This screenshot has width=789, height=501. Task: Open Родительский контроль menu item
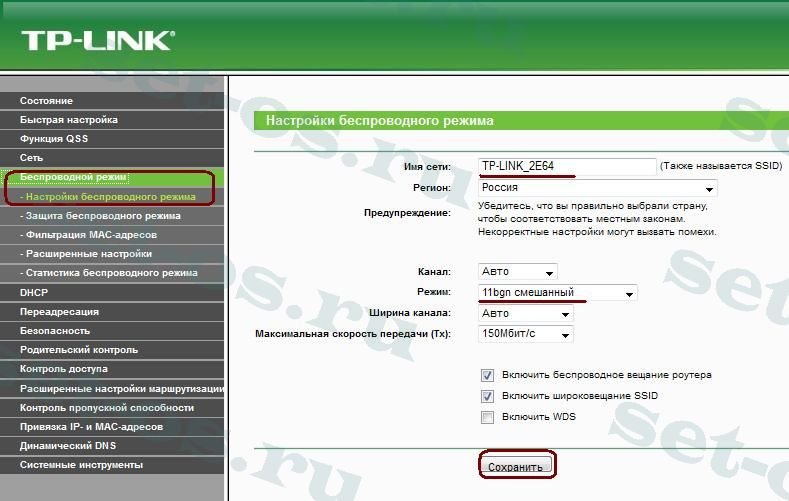click(x=112, y=350)
